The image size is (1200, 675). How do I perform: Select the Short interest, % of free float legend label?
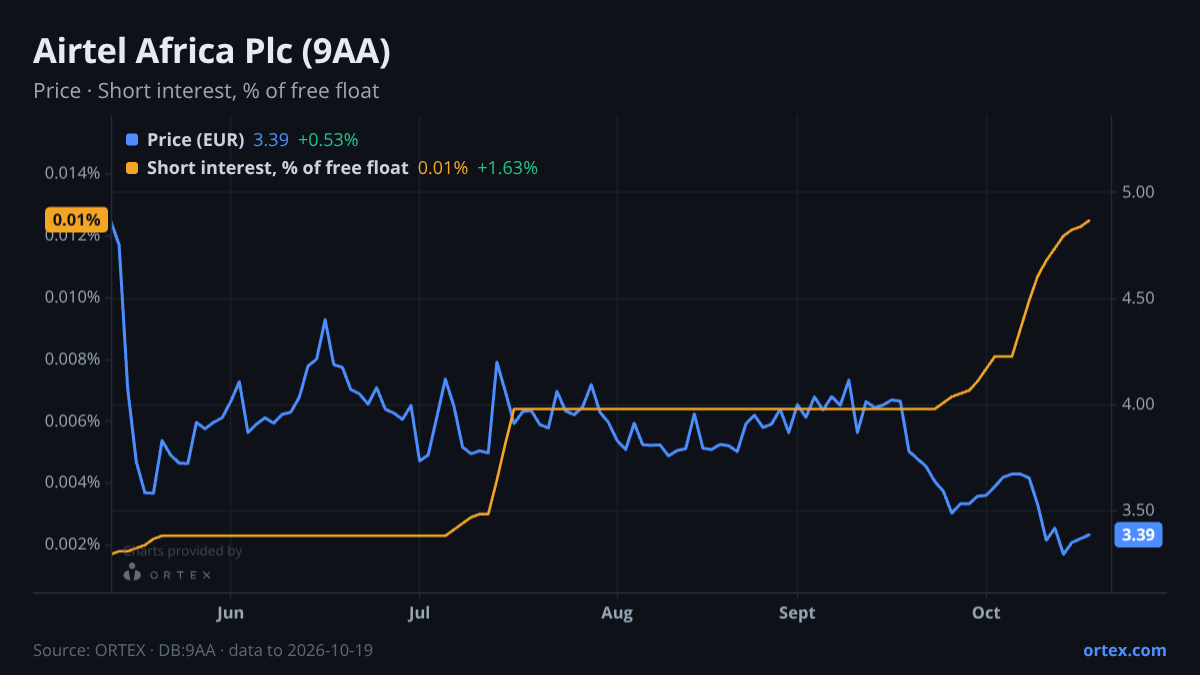[277, 168]
